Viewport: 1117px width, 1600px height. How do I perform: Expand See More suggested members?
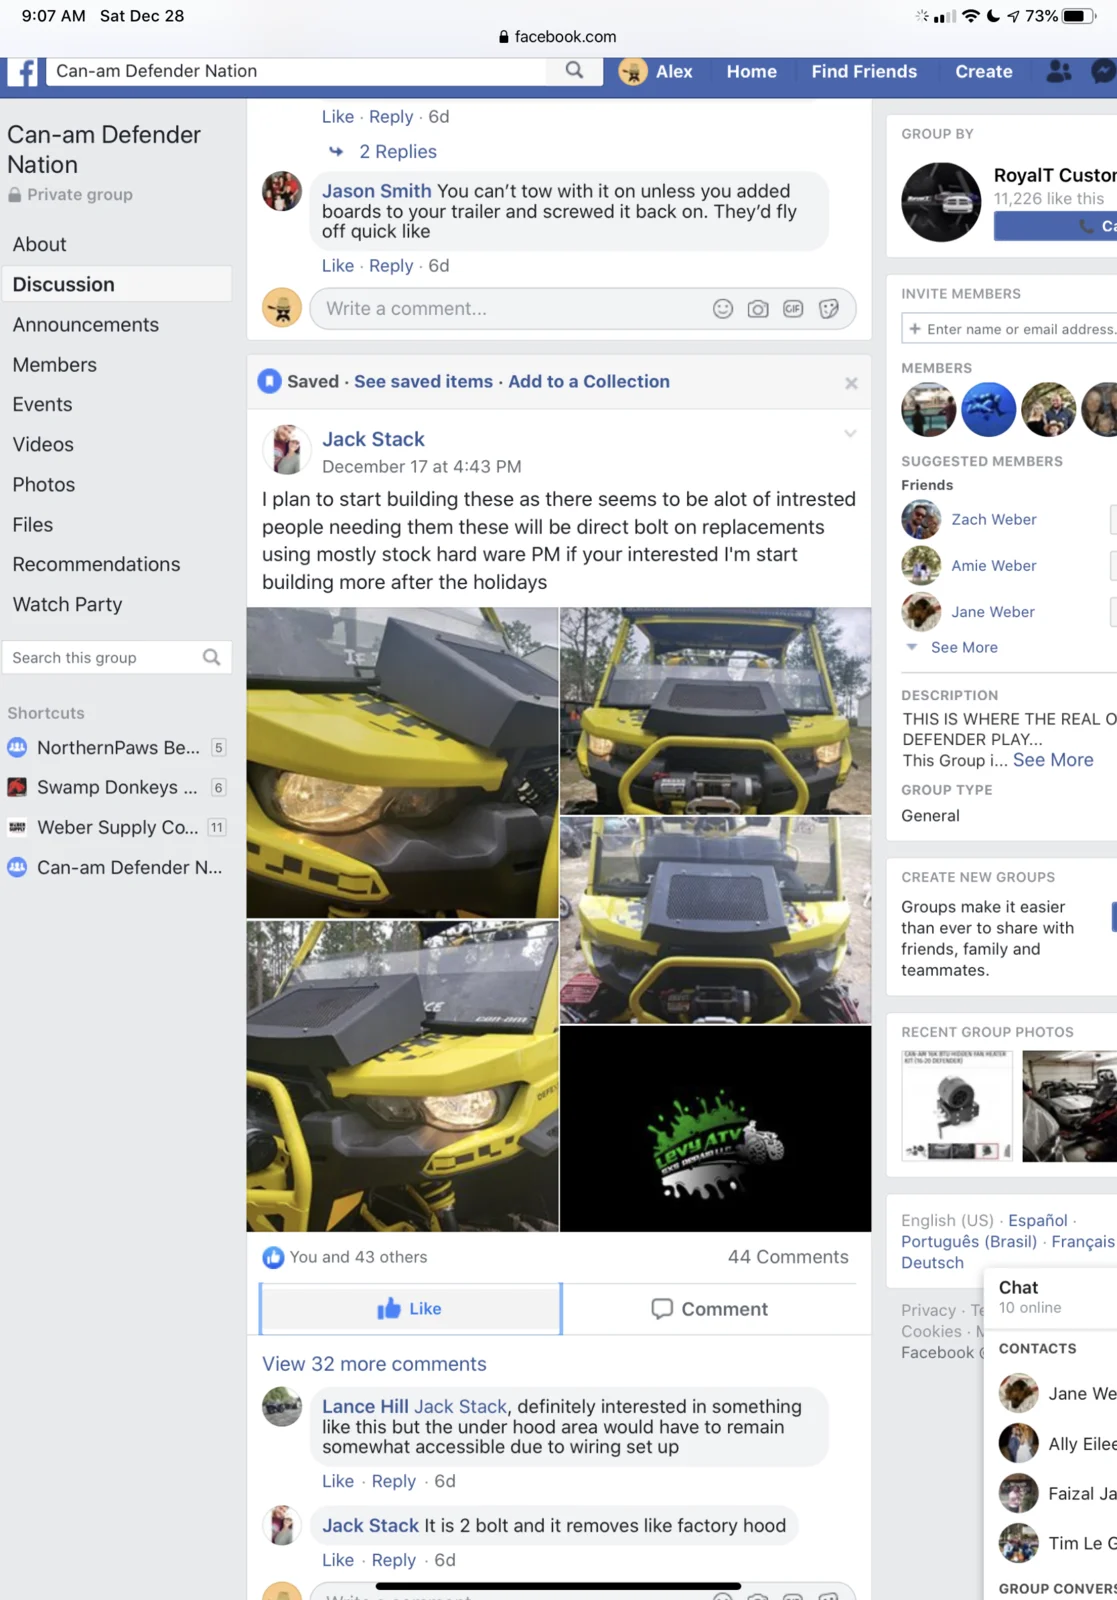tap(964, 648)
